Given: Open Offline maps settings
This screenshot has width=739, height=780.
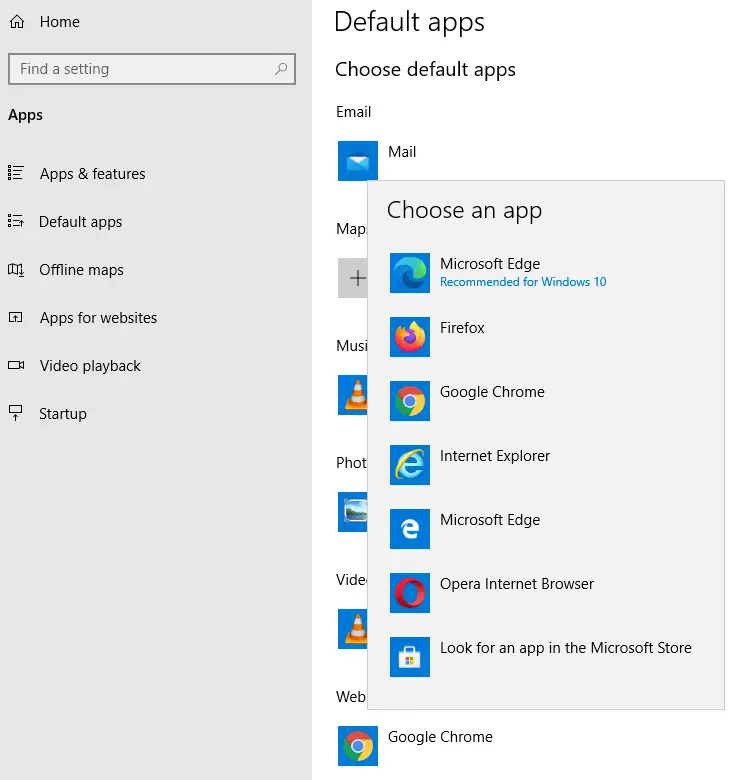Looking at the screenshot, I should pos(82,270).
